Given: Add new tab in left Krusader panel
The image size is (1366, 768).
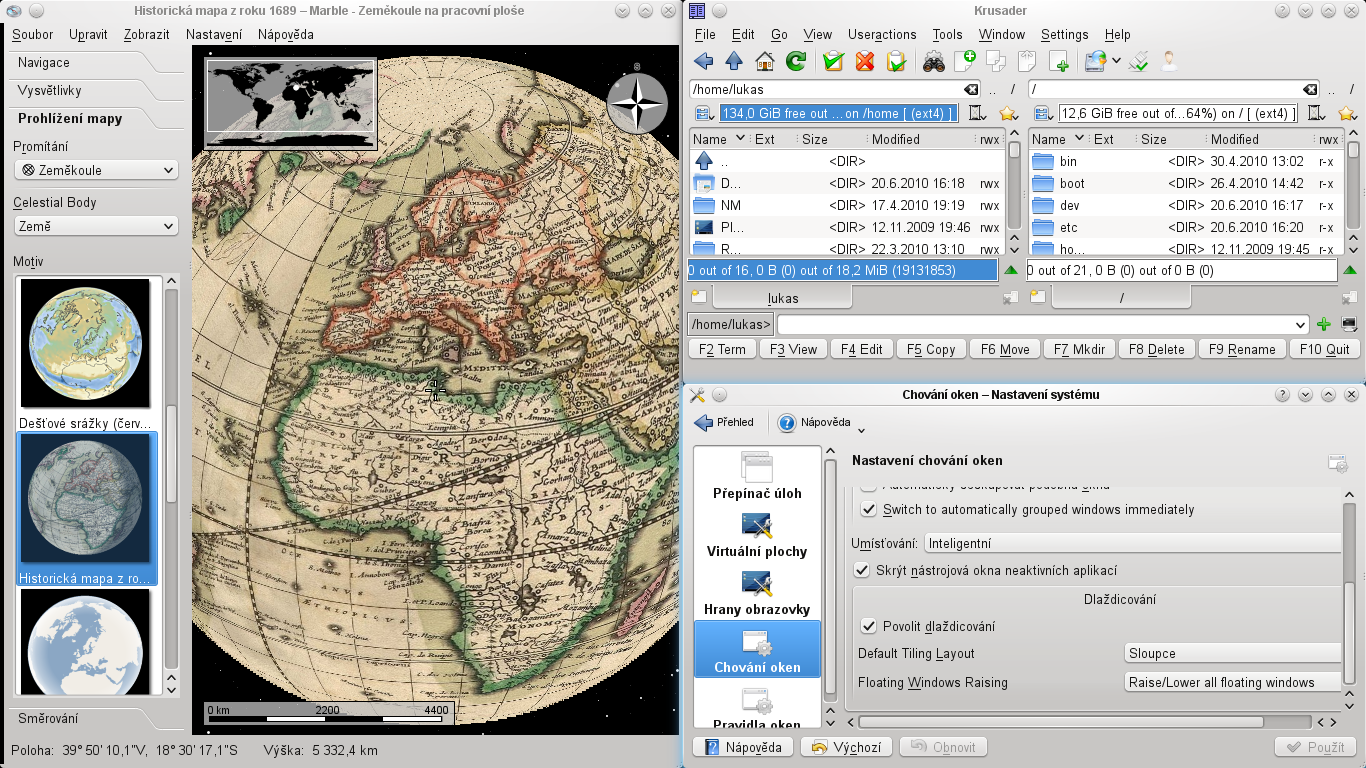Looking at the screenshot, I should tap(699, 297).
